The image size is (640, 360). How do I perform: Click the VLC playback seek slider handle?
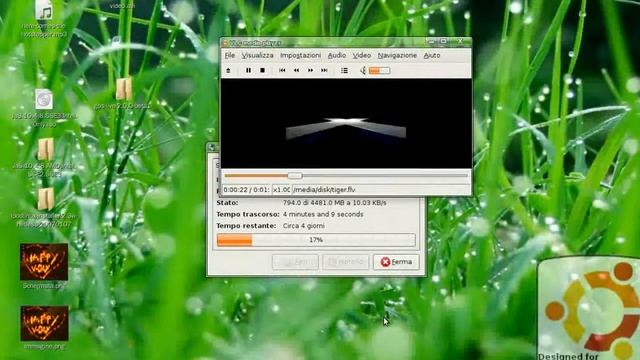(295, 176)
